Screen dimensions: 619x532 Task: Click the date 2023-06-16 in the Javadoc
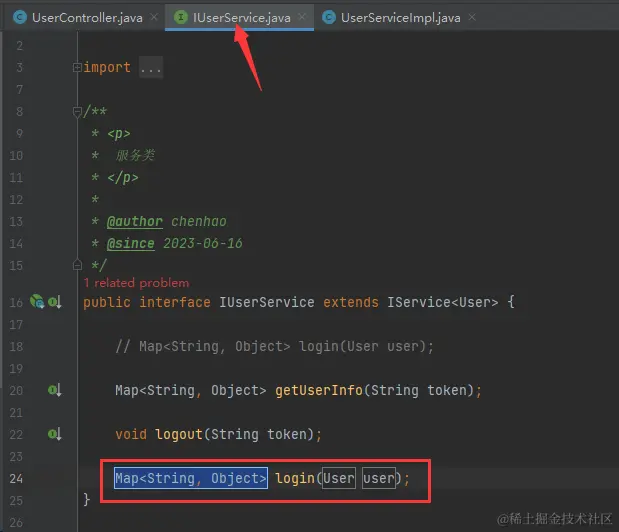click(x=203, y=244)
